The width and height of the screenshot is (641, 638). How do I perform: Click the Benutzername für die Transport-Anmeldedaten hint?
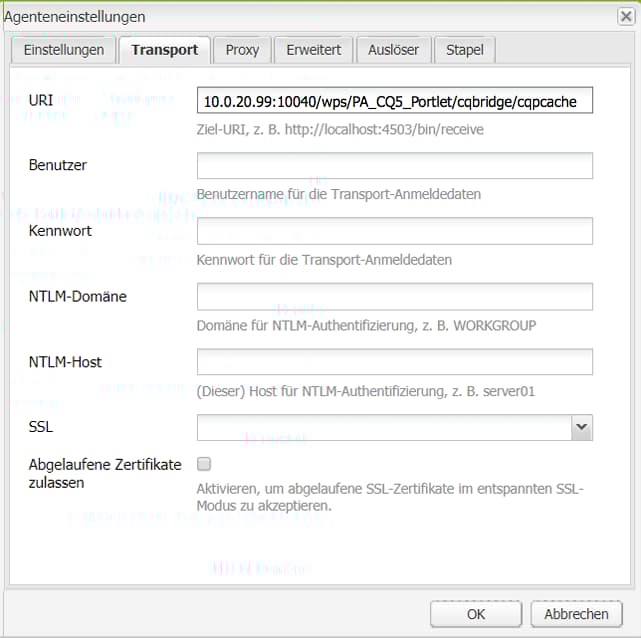pyautogui.click(x=339, y=194)
